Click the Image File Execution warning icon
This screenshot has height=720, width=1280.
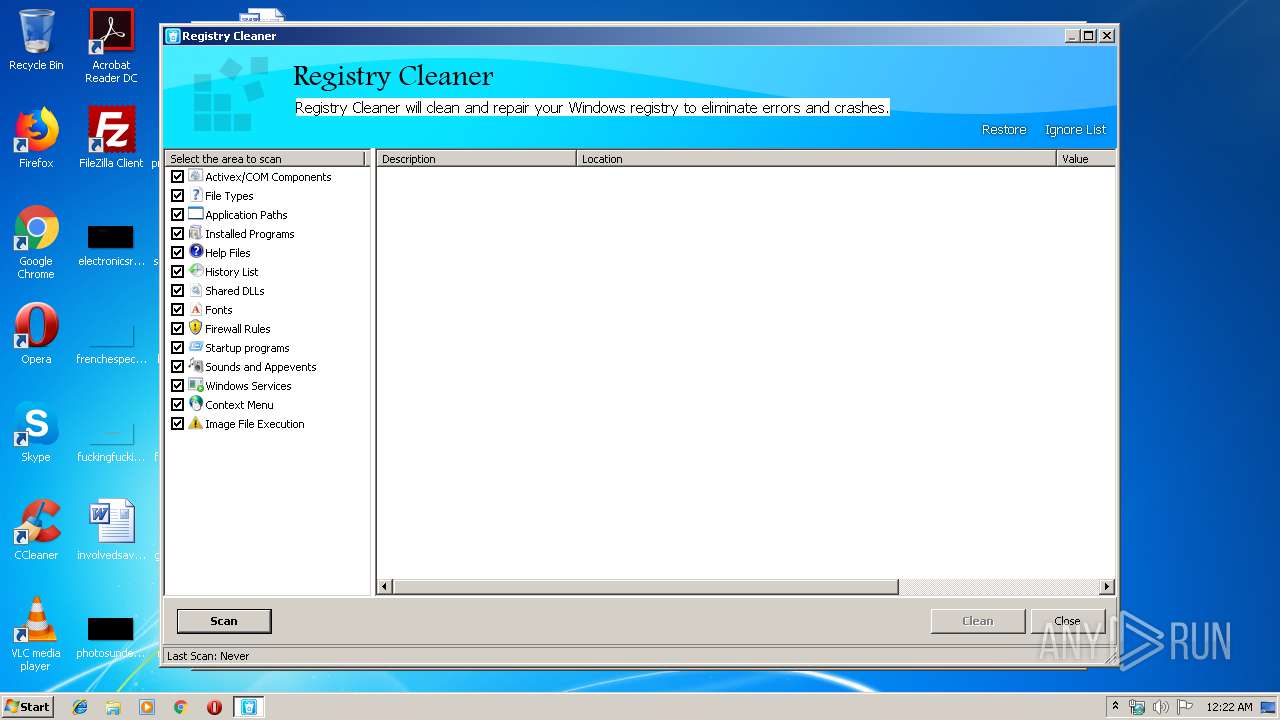[195, 423]
